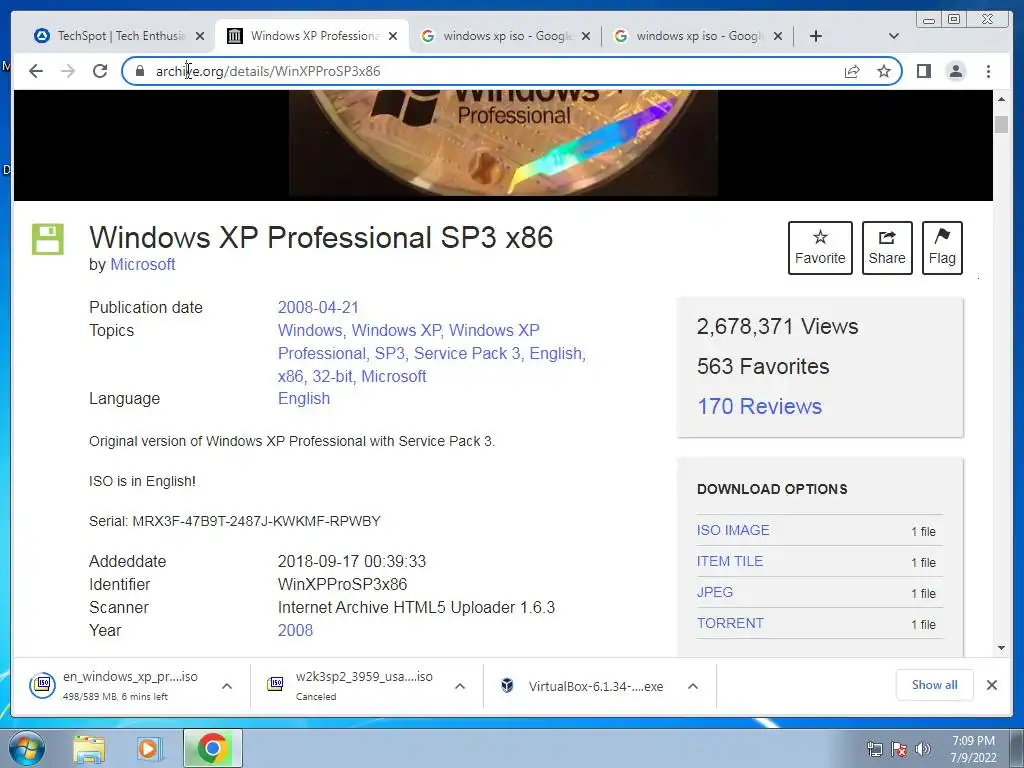Go back with the browser back arrow
The width and height of the screenshot is (1024, 768).
click(x=36, y=71)
